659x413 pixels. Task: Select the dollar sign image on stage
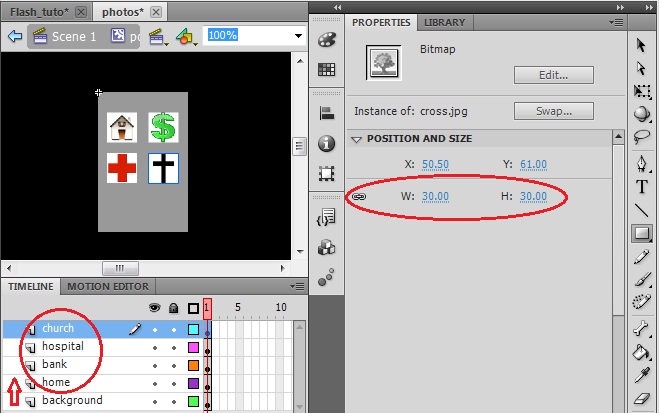click(x=163, y=127)
